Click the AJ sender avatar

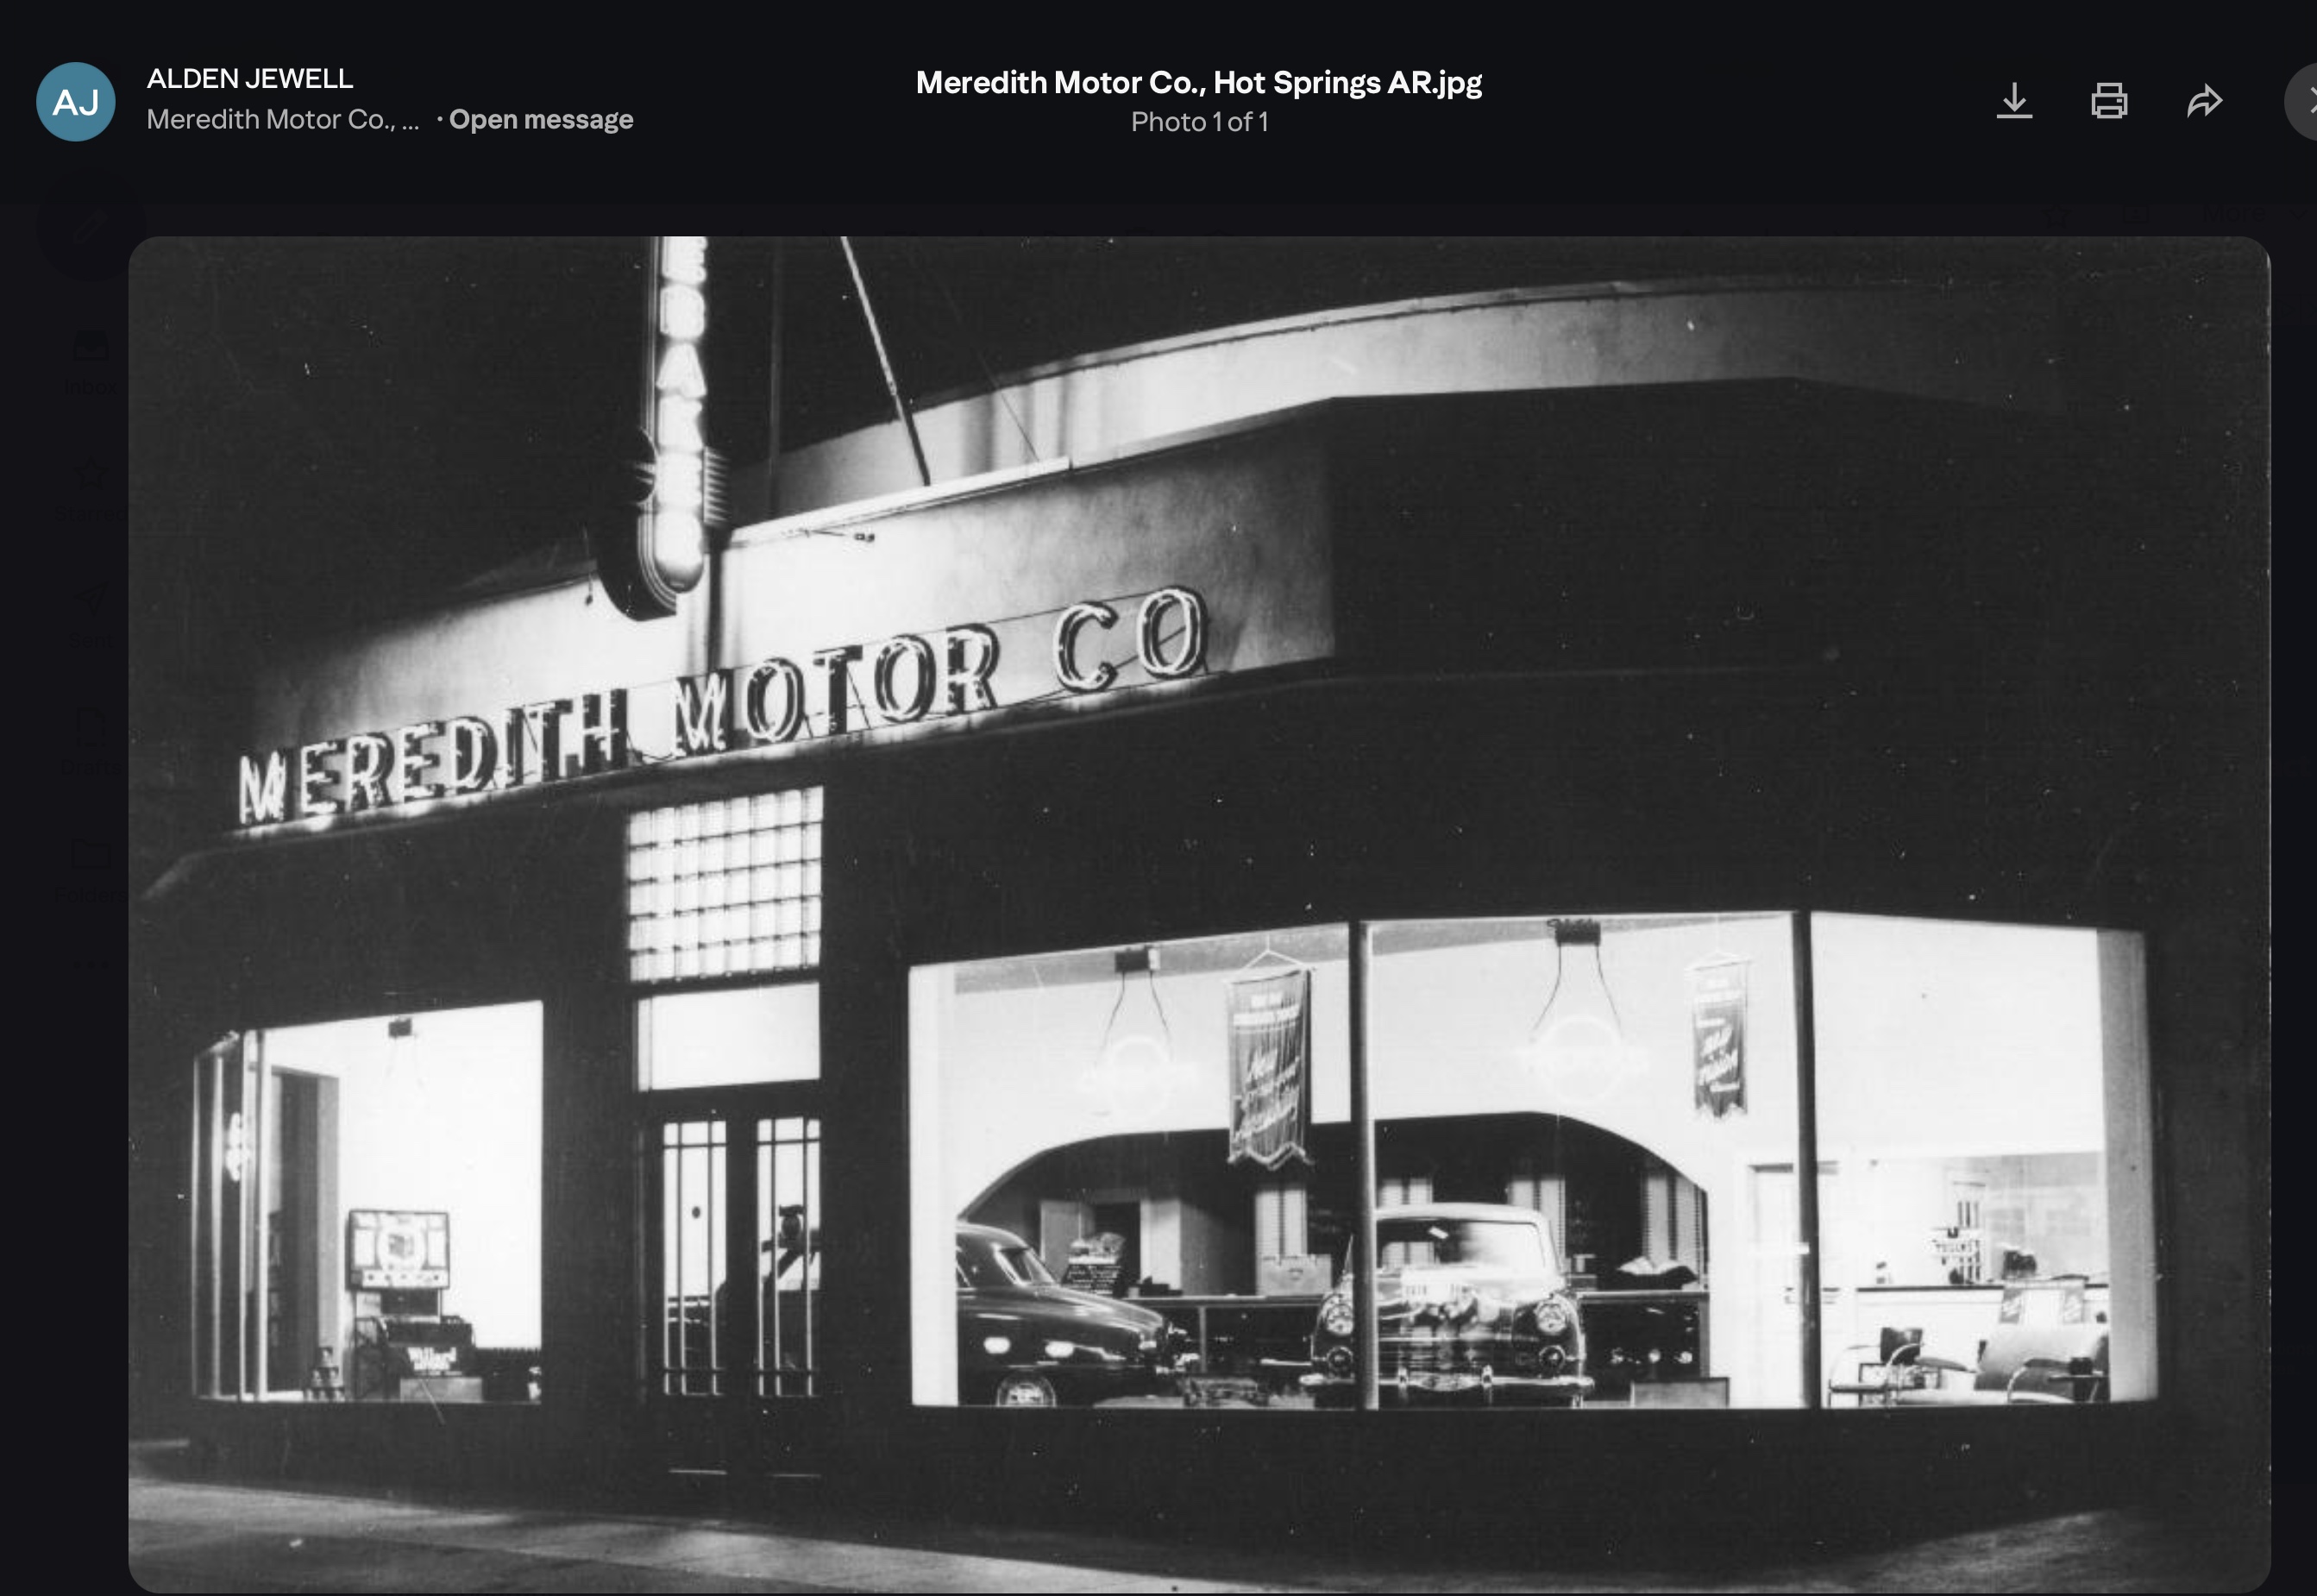(x=76, y=102)
